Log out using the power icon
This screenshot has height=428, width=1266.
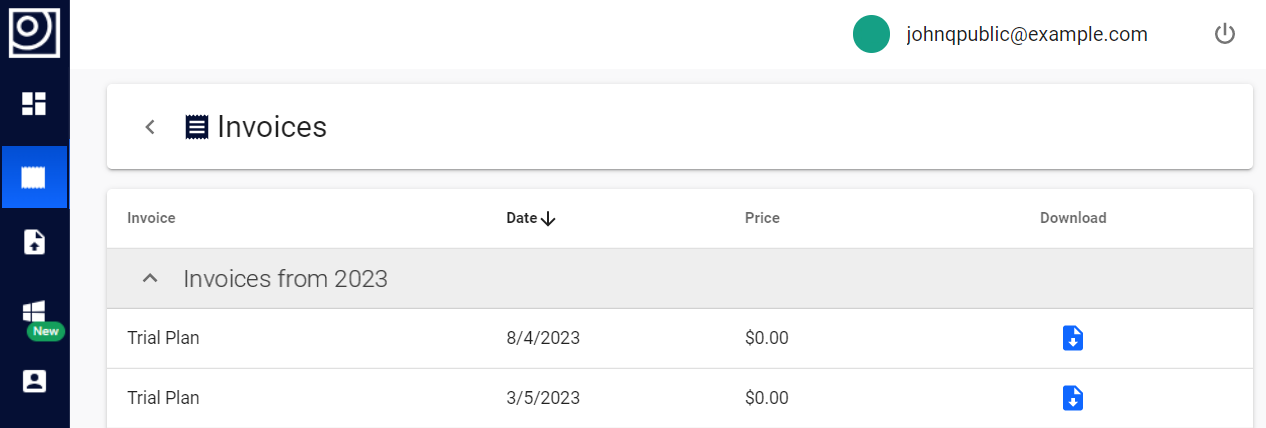(x=1225, y=34)
